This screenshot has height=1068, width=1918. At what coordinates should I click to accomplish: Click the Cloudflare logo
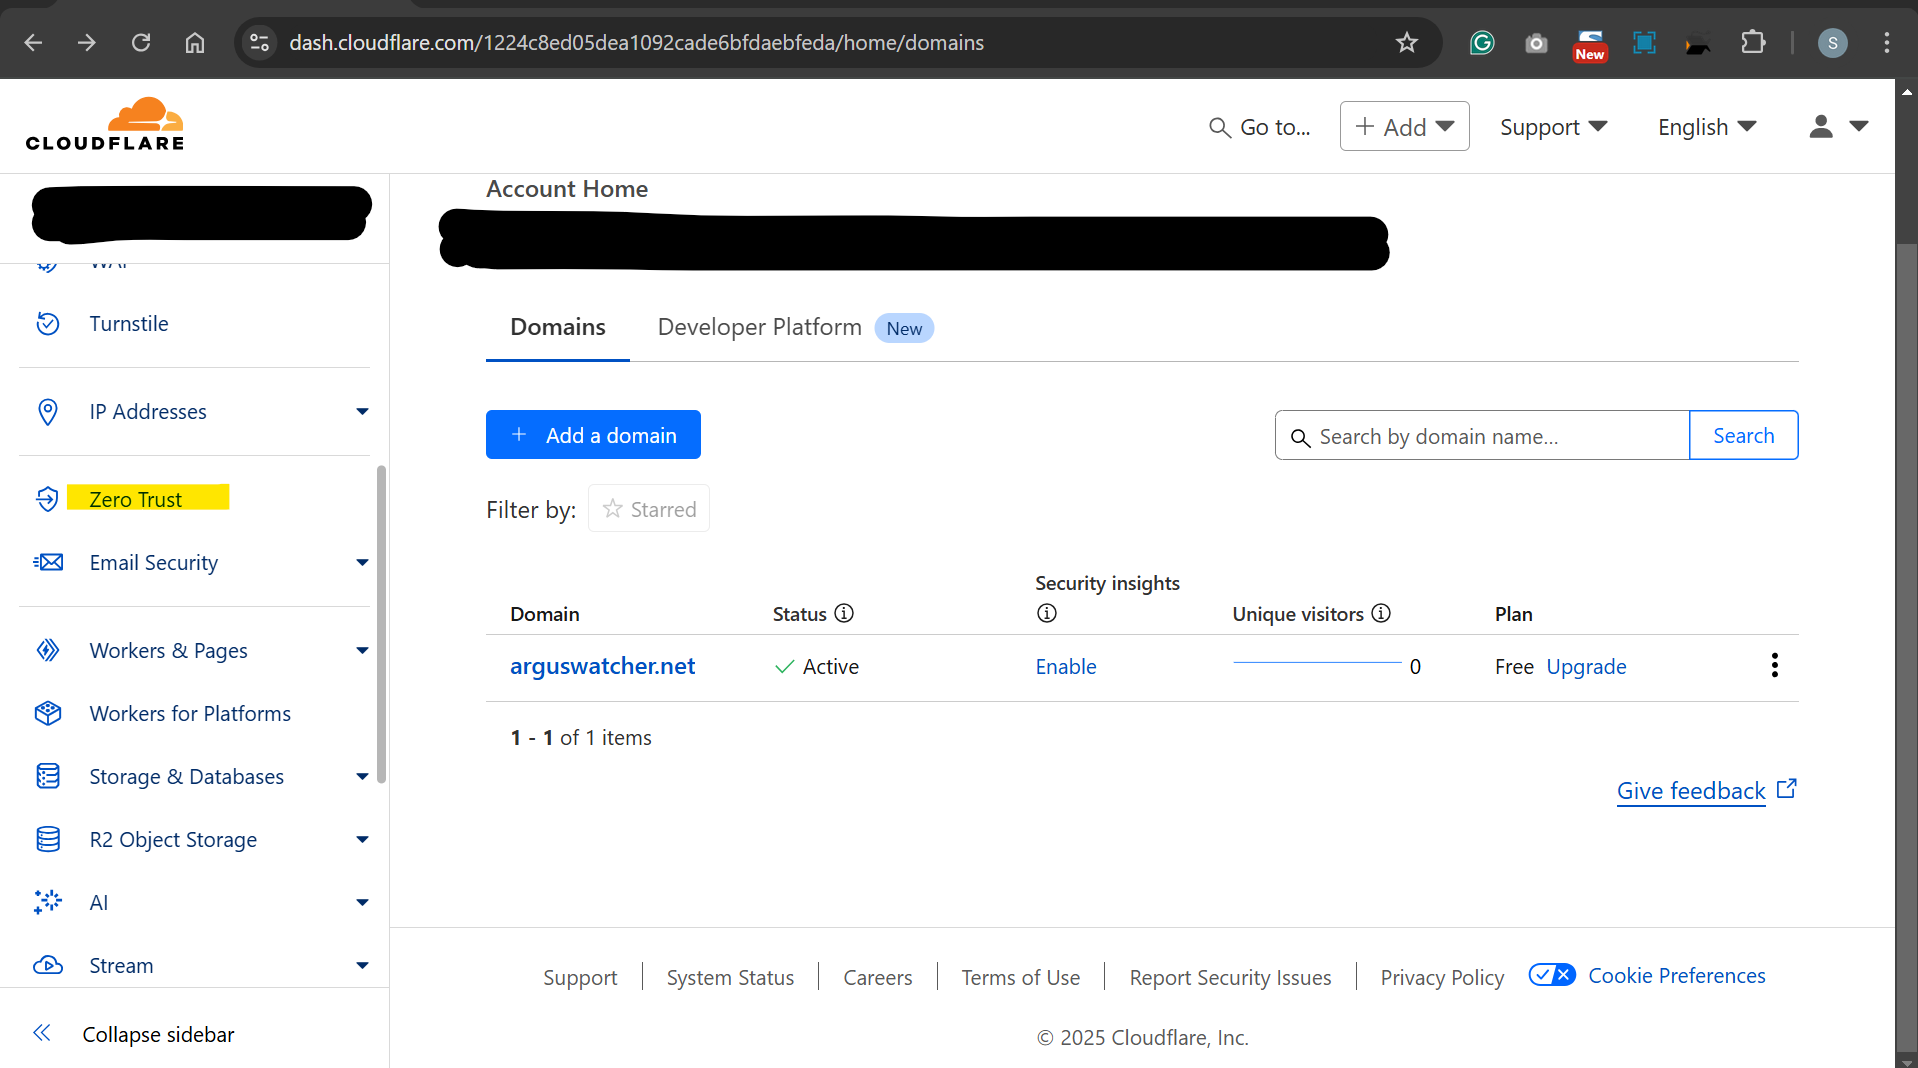point(105,125)
